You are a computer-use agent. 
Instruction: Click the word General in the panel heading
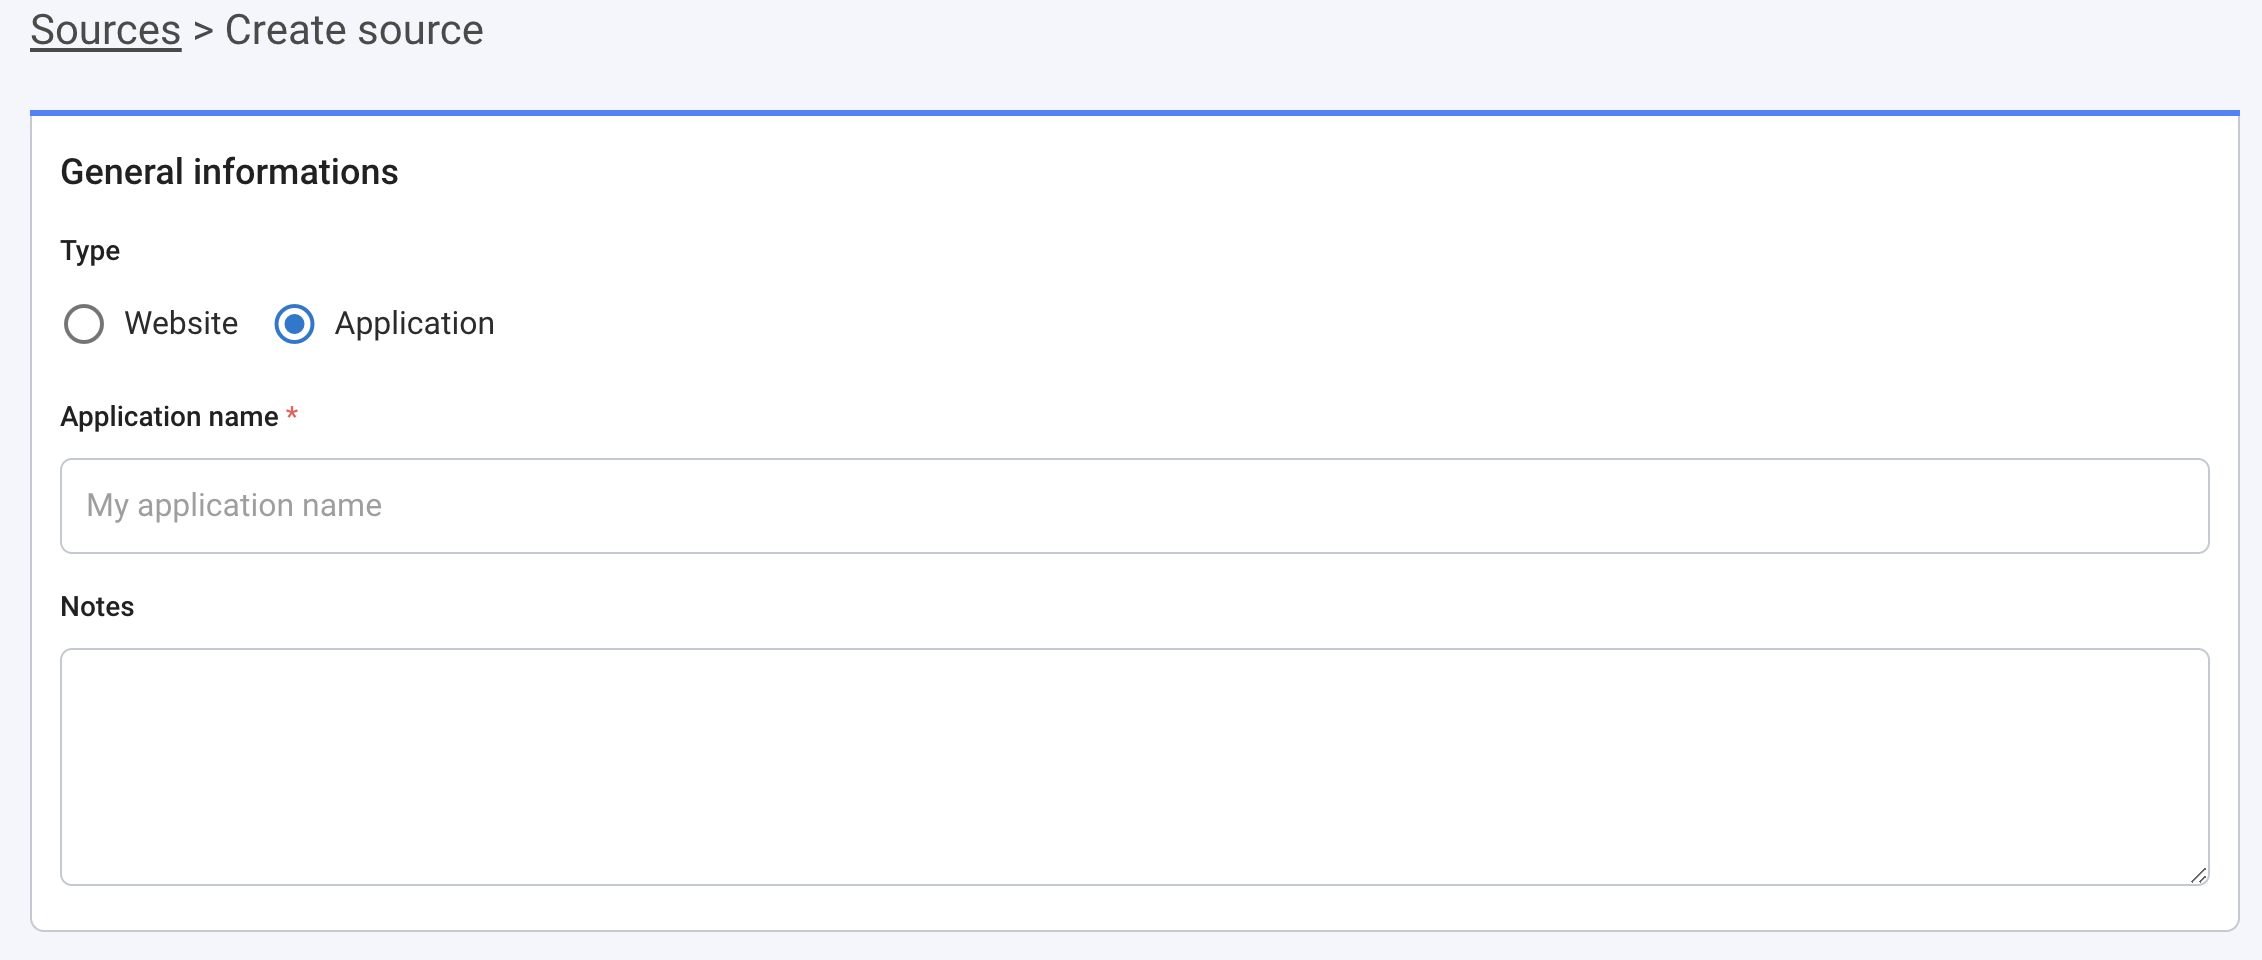click(x=122, y=172)
